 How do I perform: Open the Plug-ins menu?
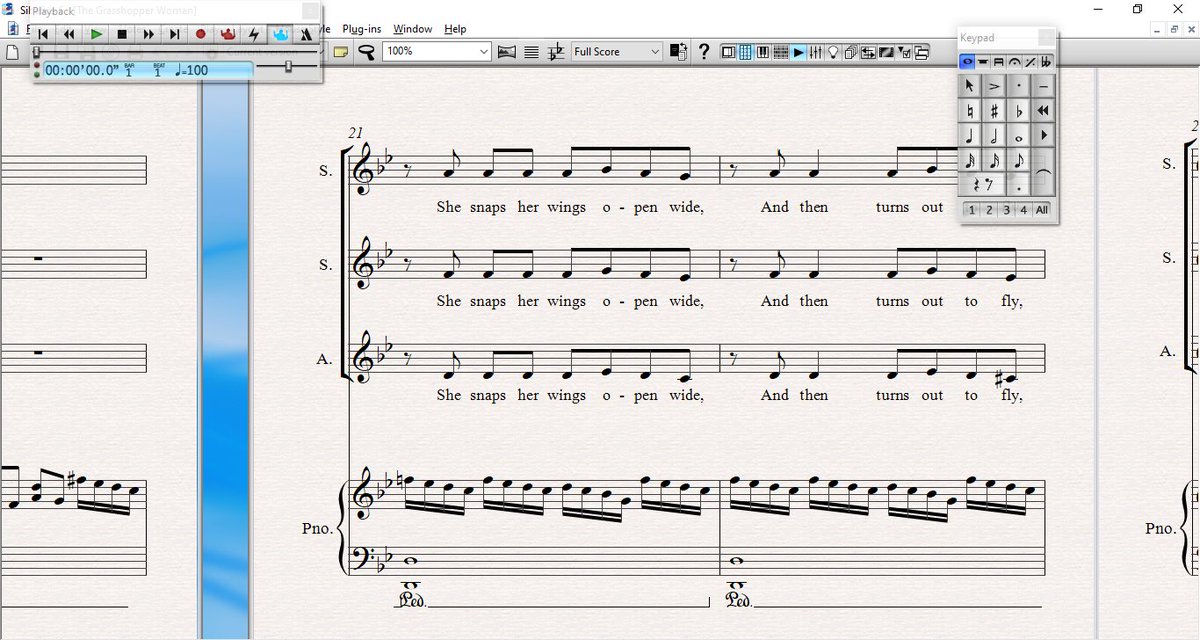(362, 29)
